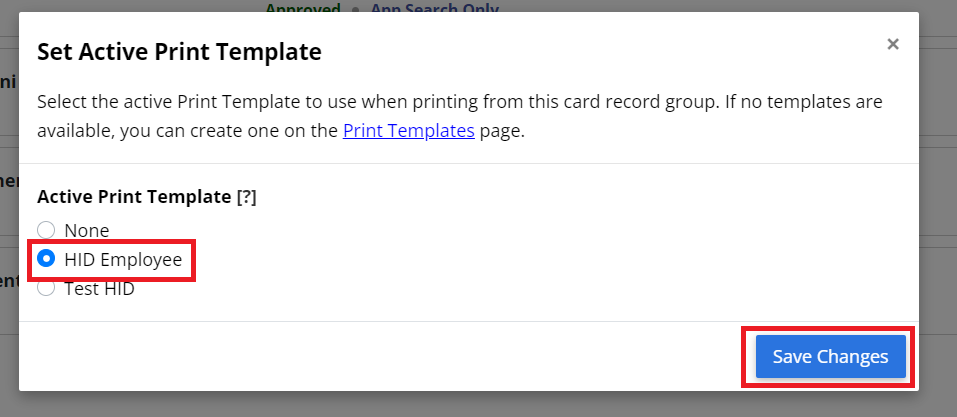Click the 'HID Employee' option label text
The width and height of the screenshot is (957, 417).
[123, 259]
